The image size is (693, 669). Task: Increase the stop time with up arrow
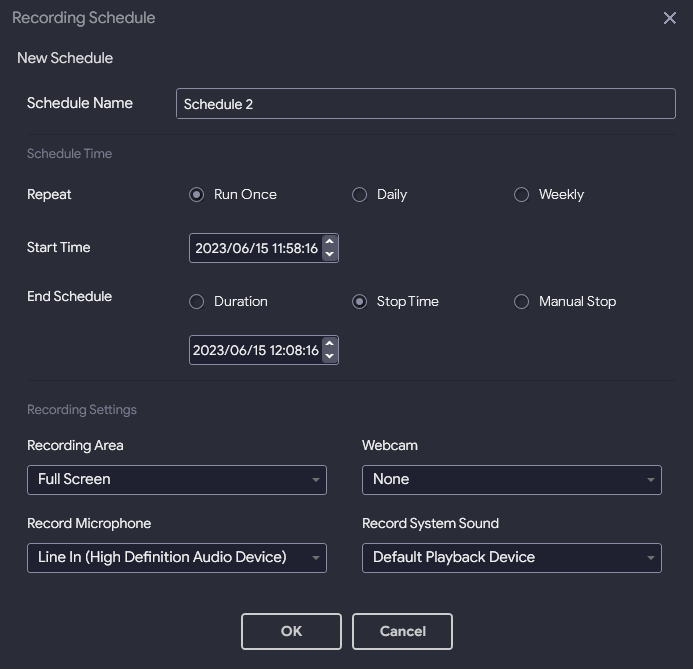[330, 344]
